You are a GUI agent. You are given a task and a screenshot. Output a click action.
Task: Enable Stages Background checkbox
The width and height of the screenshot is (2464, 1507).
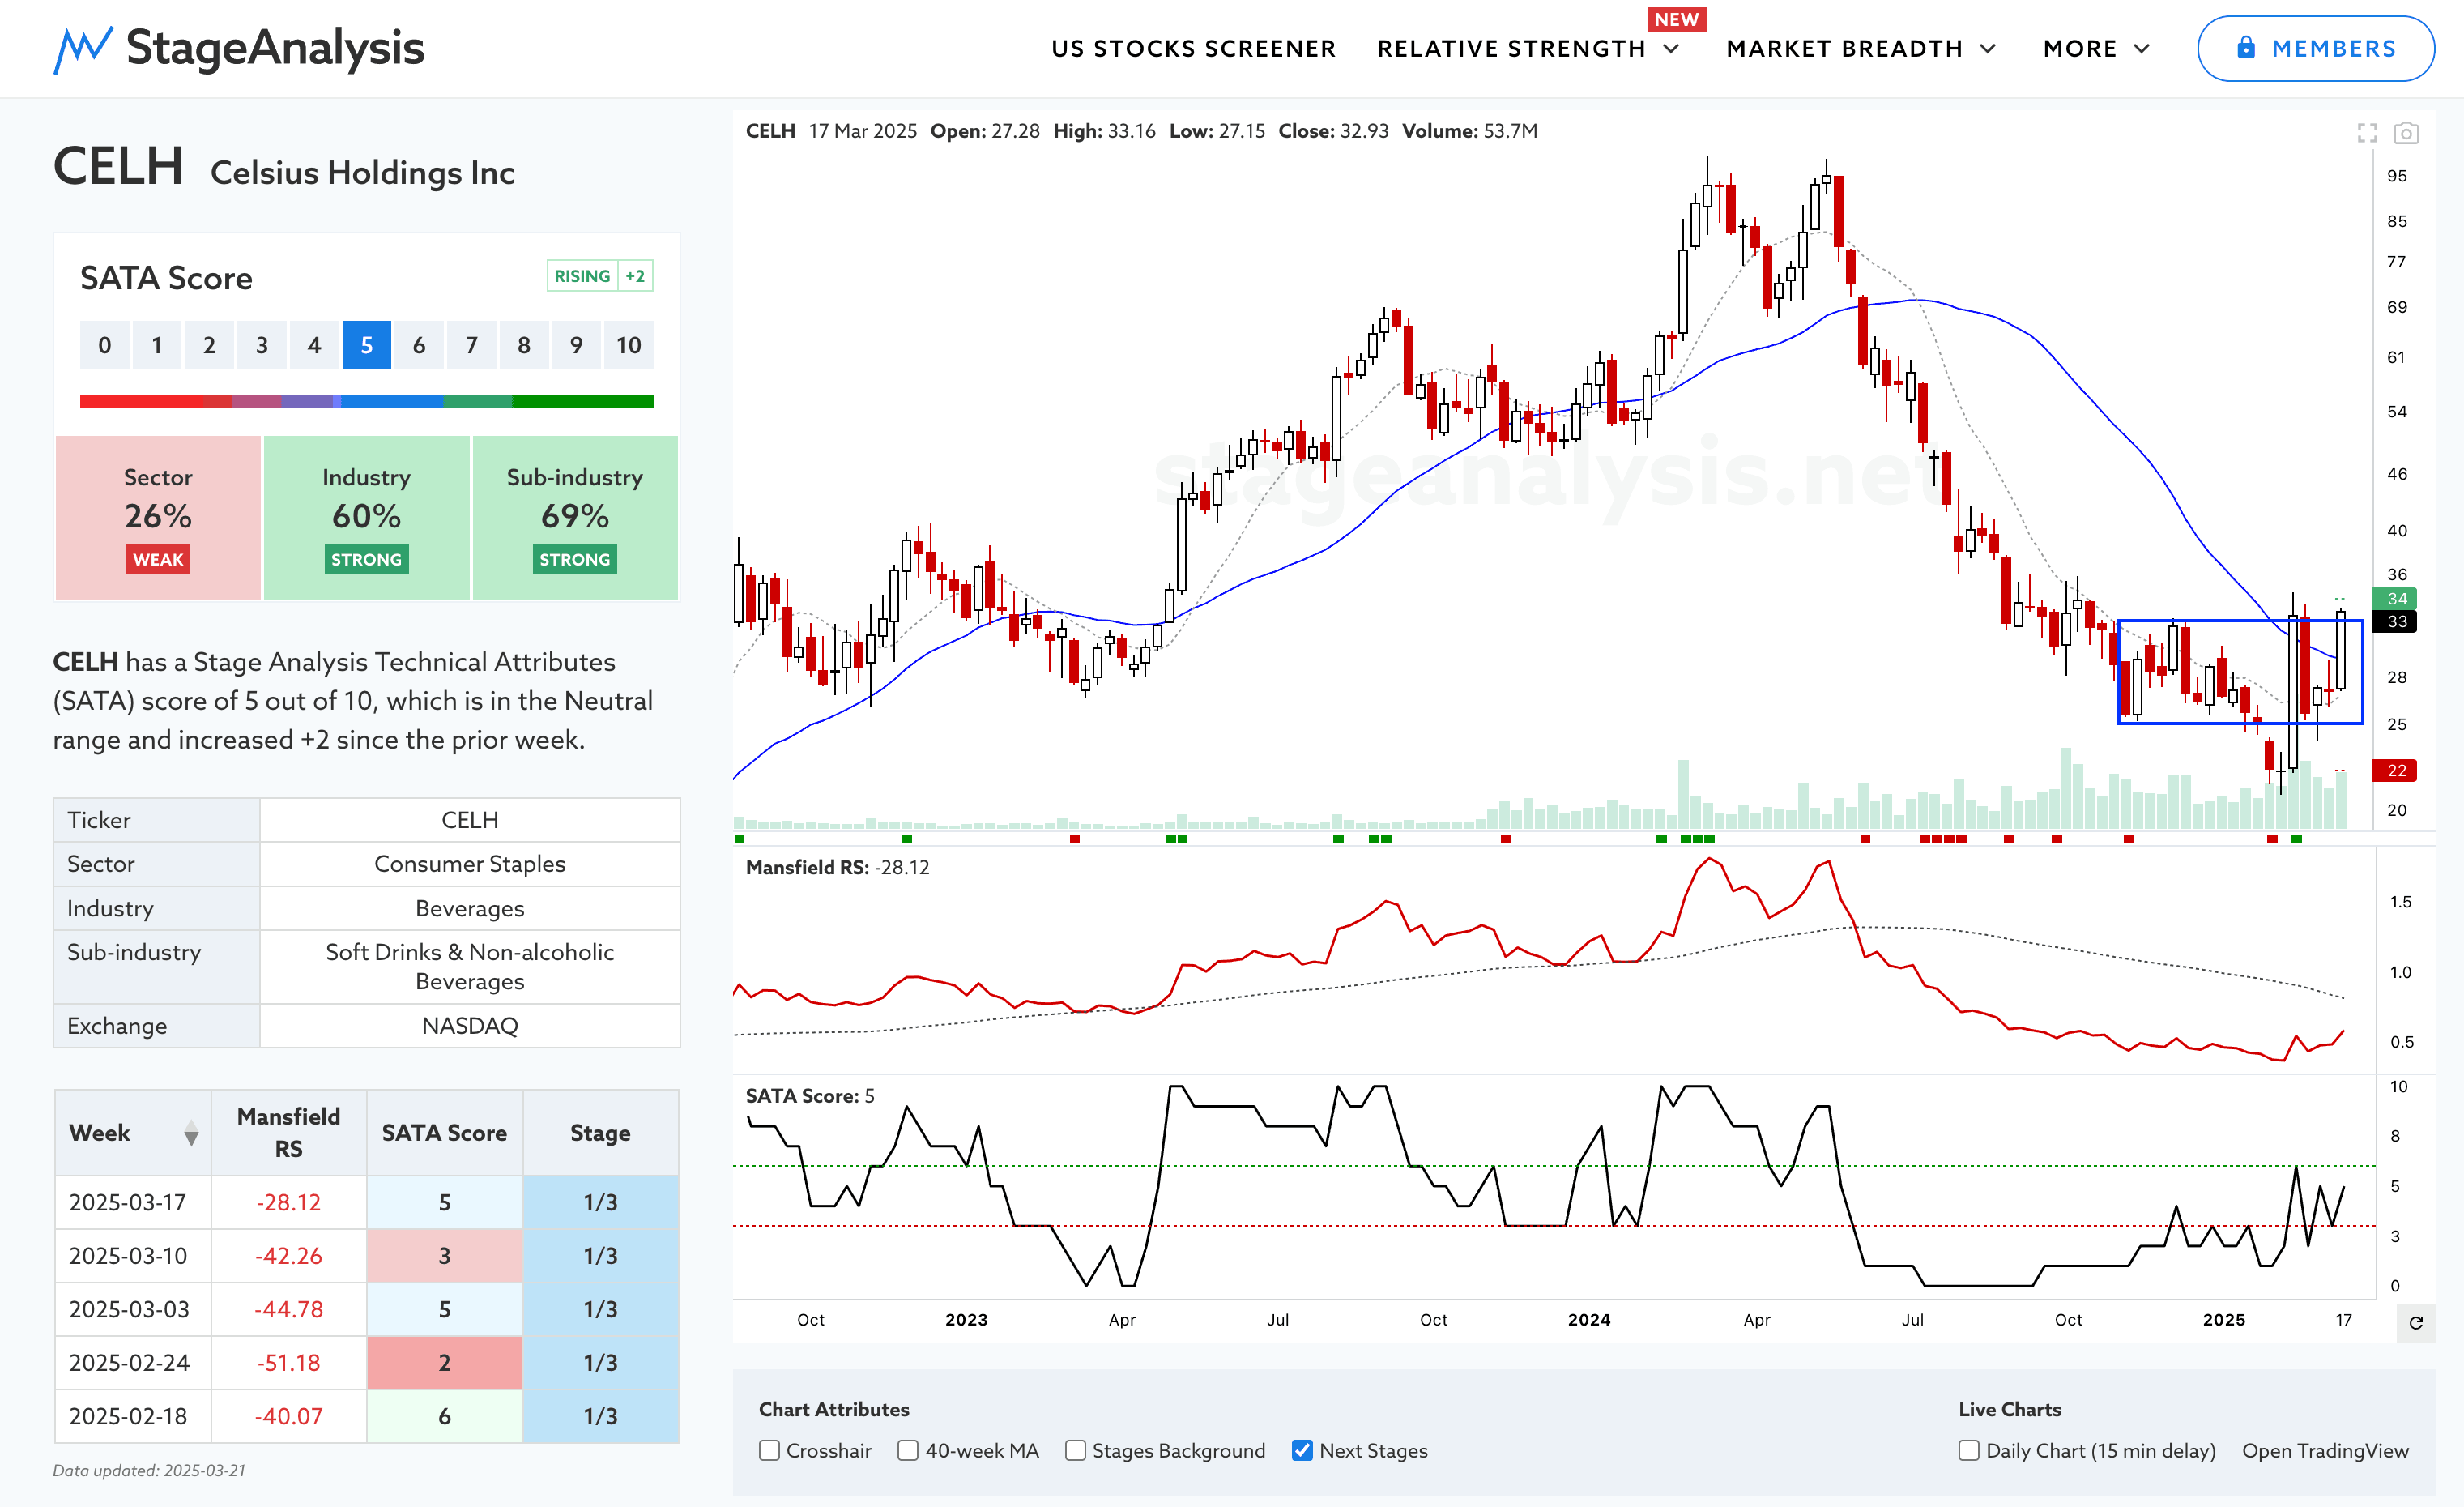click(1075, 1450)
